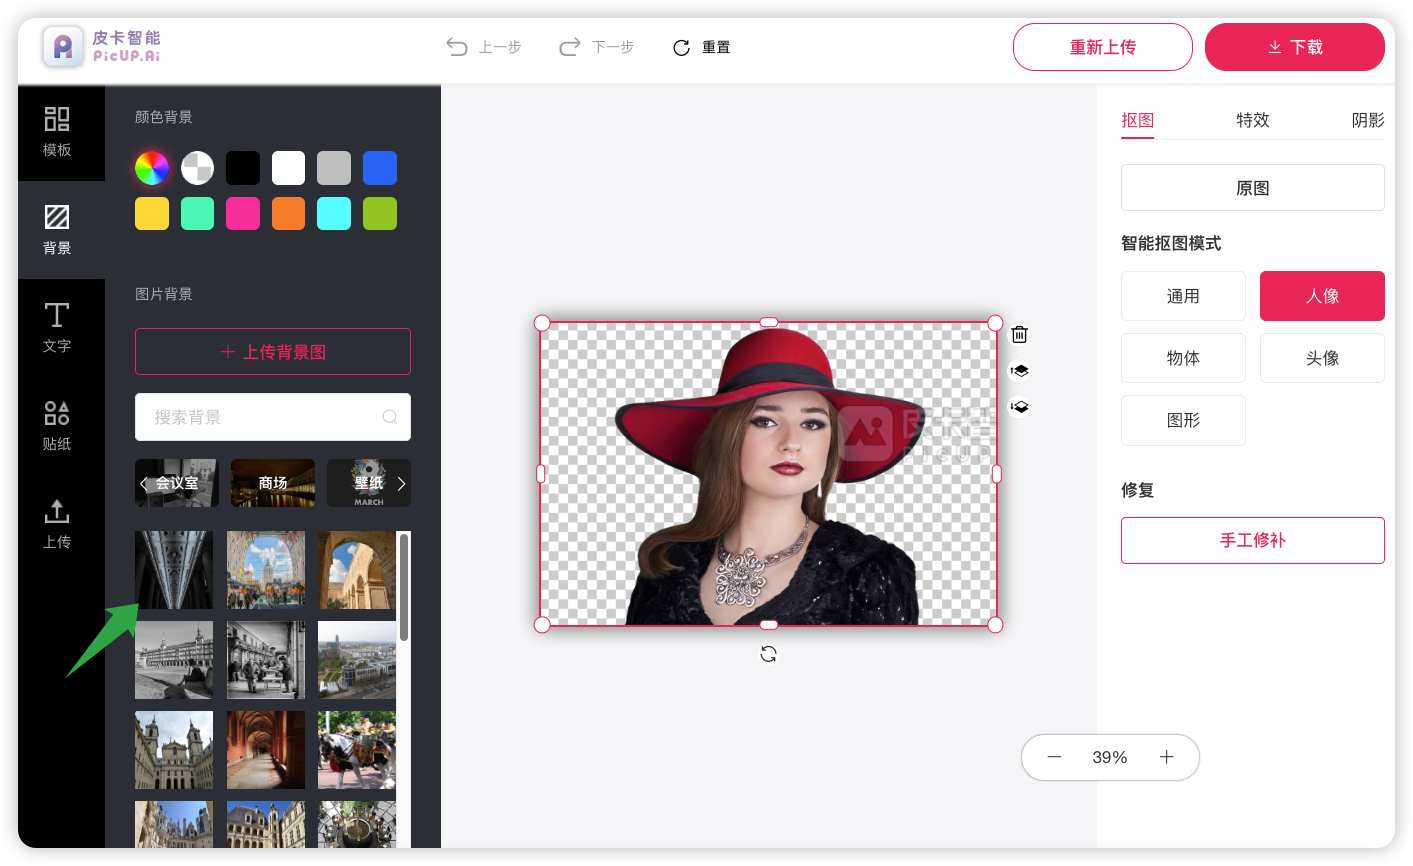Click the PicUP.Ai logo
Screen dimensions: 1413x866
pyautogui.click(x=102, y=46)
